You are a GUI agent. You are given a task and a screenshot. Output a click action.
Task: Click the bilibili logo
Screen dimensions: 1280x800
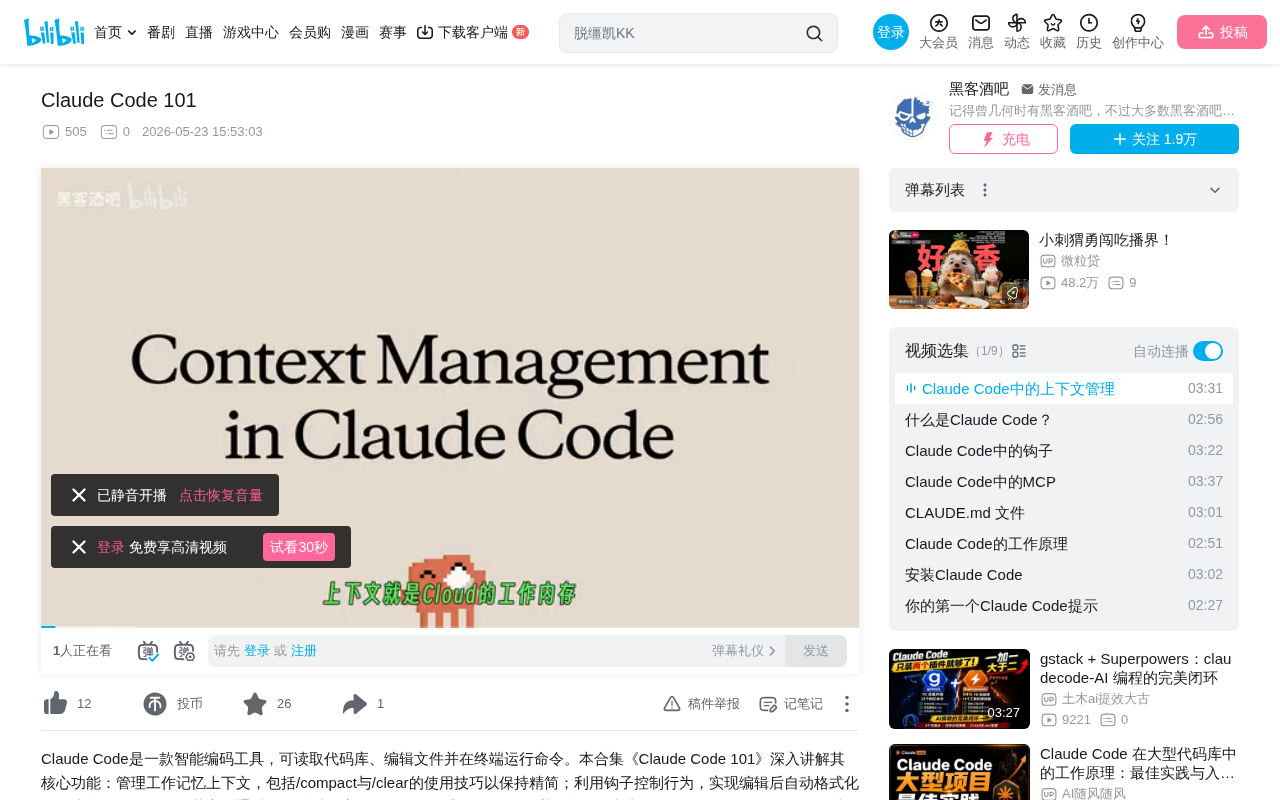(x=54, y=32)
